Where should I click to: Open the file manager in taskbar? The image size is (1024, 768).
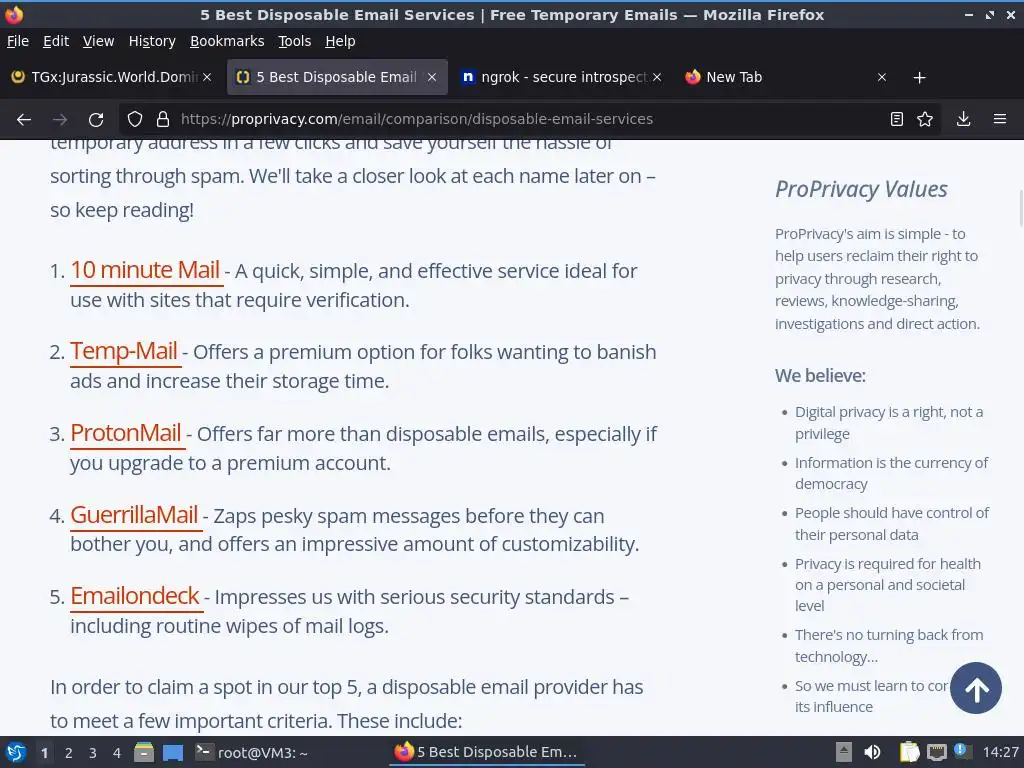[x=144, y=752]
